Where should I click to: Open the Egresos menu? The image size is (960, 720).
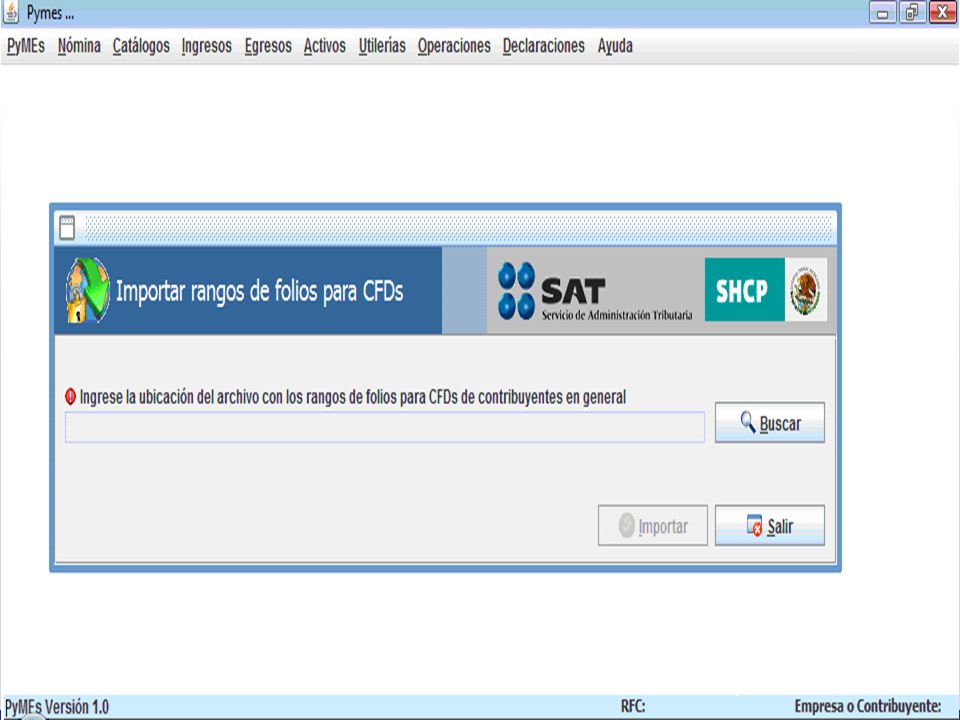tap(268, 46)
